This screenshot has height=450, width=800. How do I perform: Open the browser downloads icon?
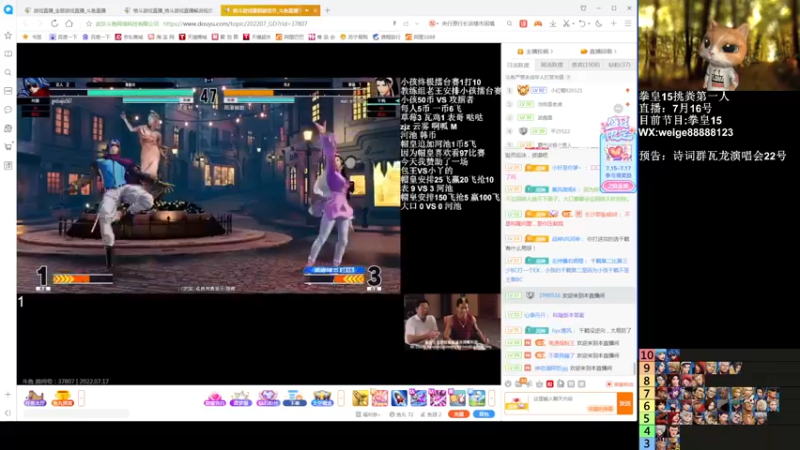pos(553,23)
